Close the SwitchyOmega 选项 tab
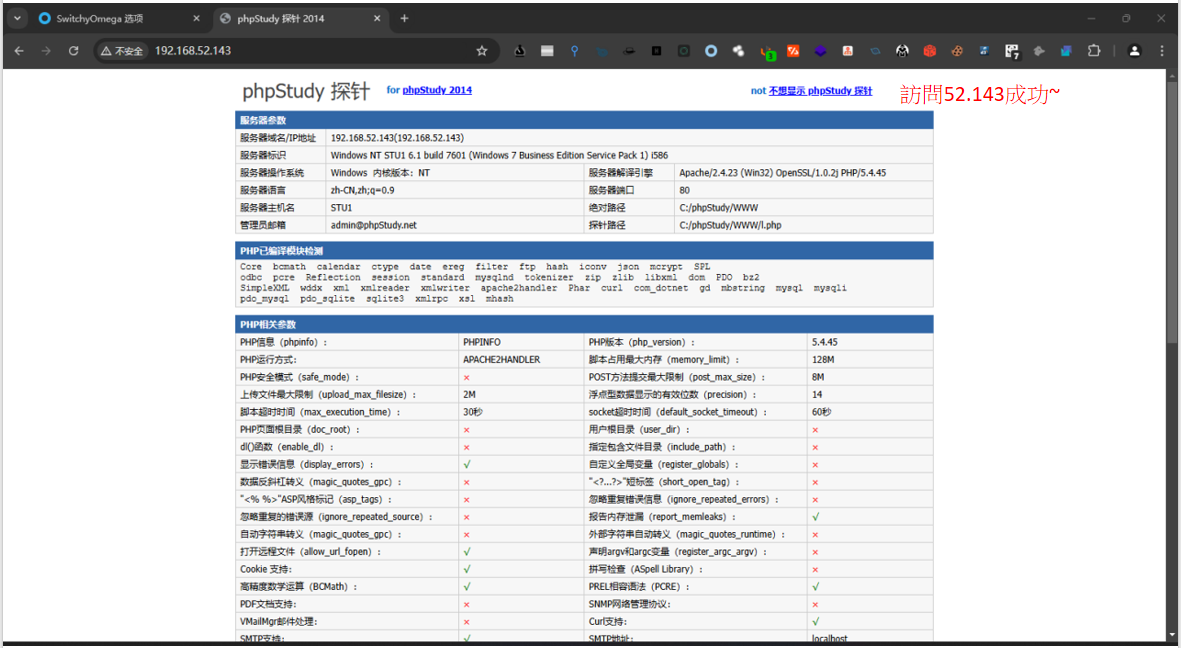The width and height of the screenshot is (1181, 648). [197, 18]
